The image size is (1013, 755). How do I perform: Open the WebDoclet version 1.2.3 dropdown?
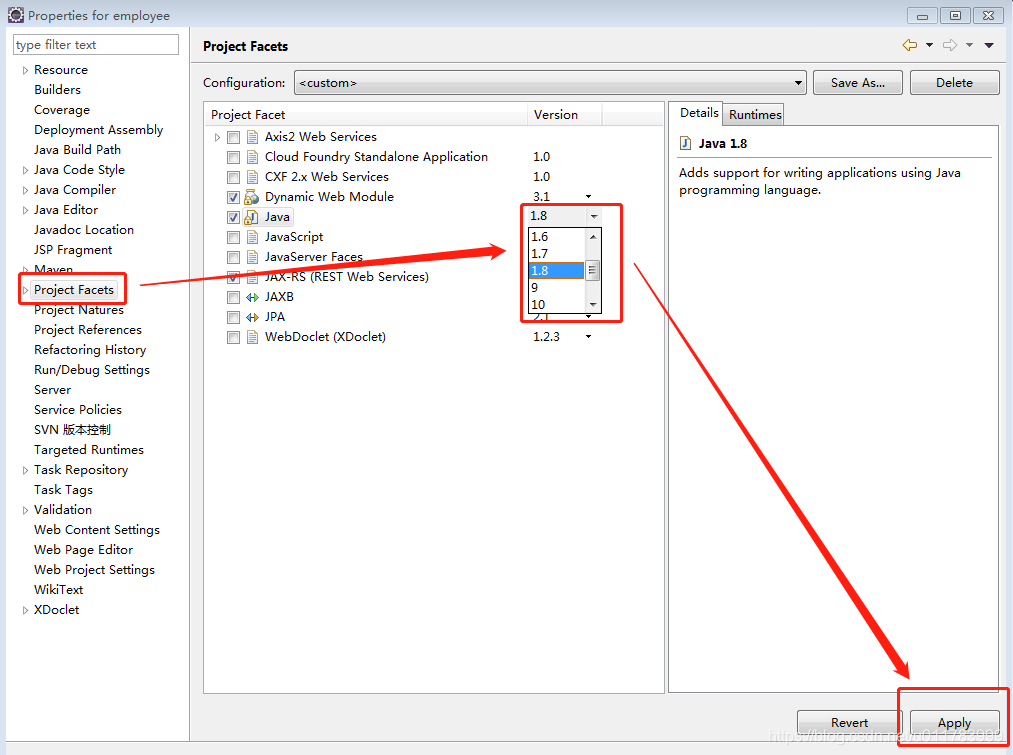coord(589,336)
